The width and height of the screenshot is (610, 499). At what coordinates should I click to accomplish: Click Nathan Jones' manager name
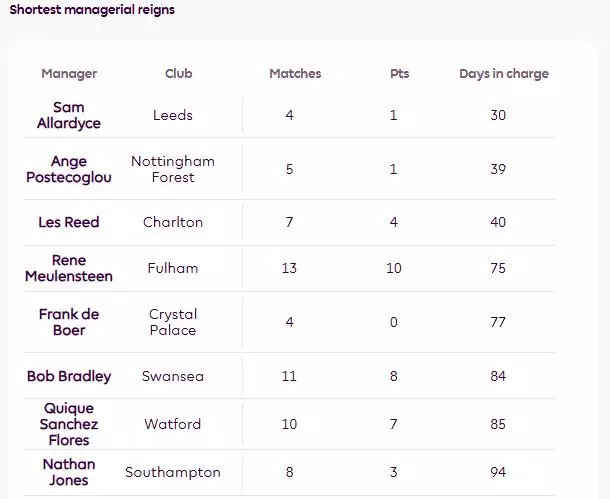click(69, 472)
